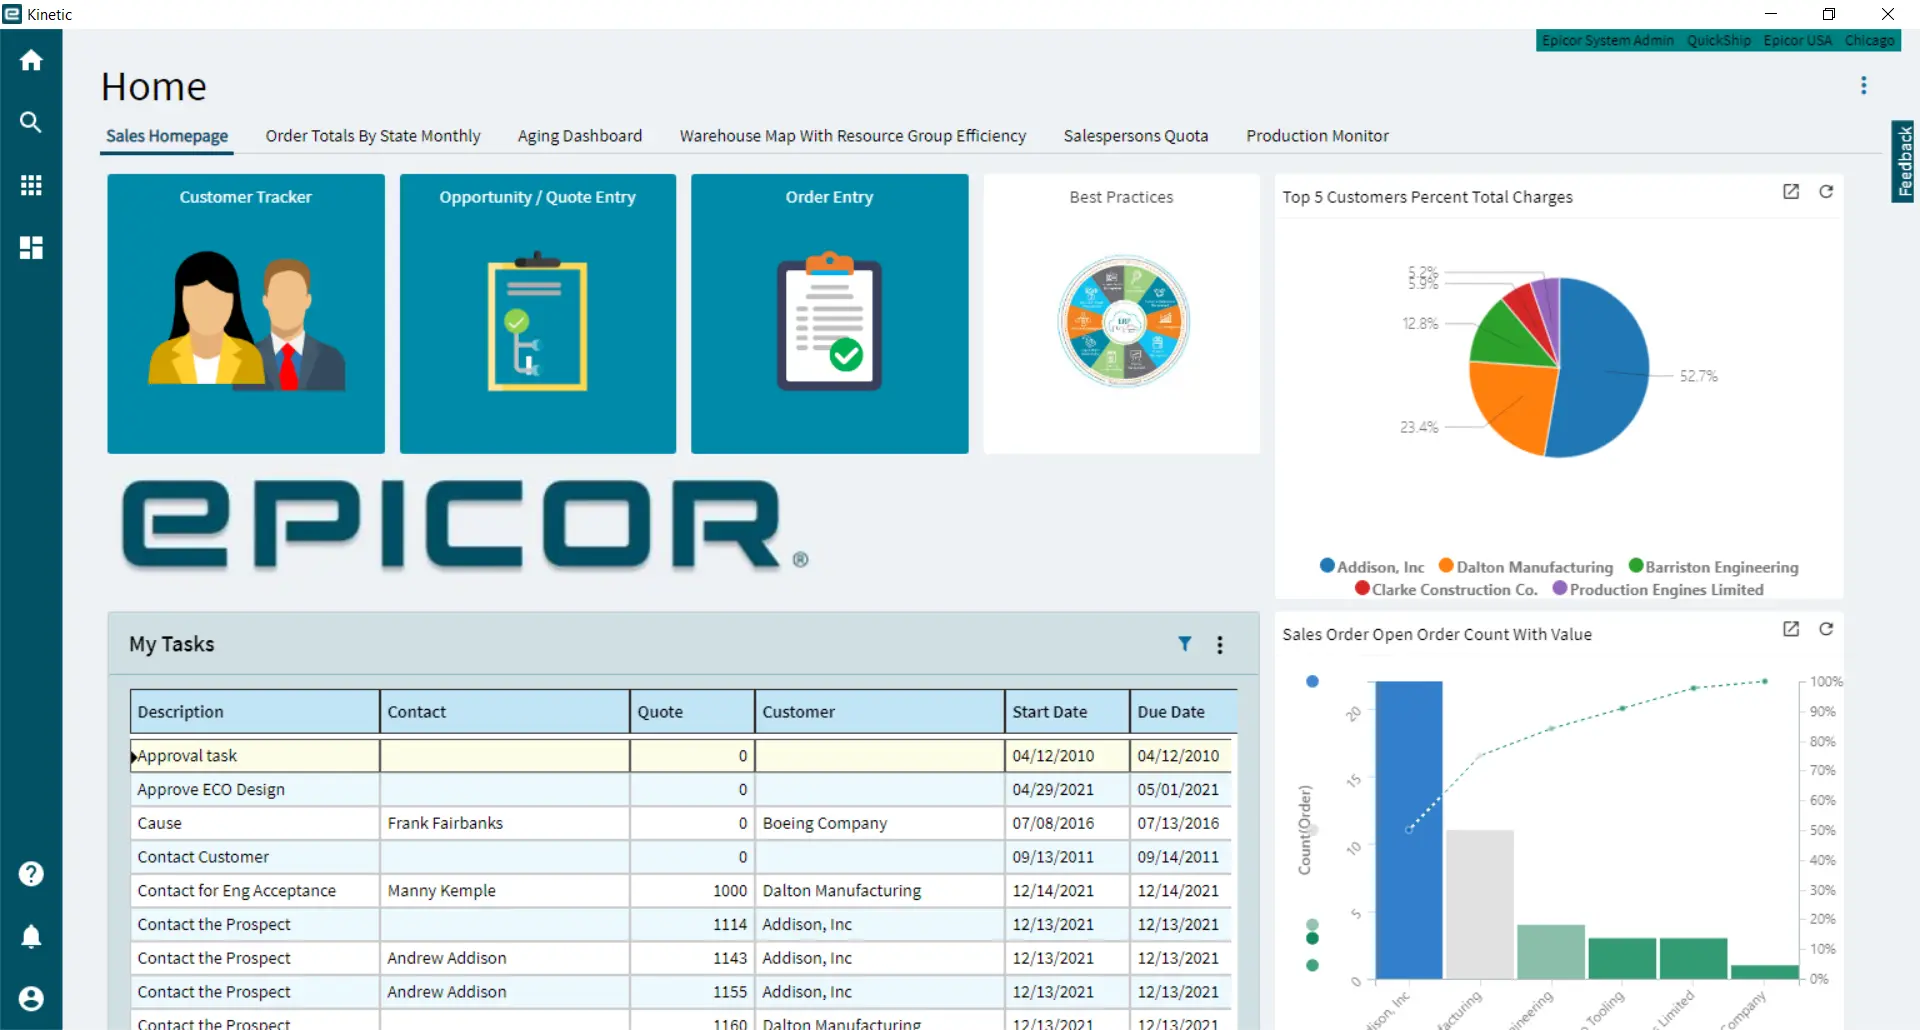Sort by Quote column header

click(x=692, y=712)
